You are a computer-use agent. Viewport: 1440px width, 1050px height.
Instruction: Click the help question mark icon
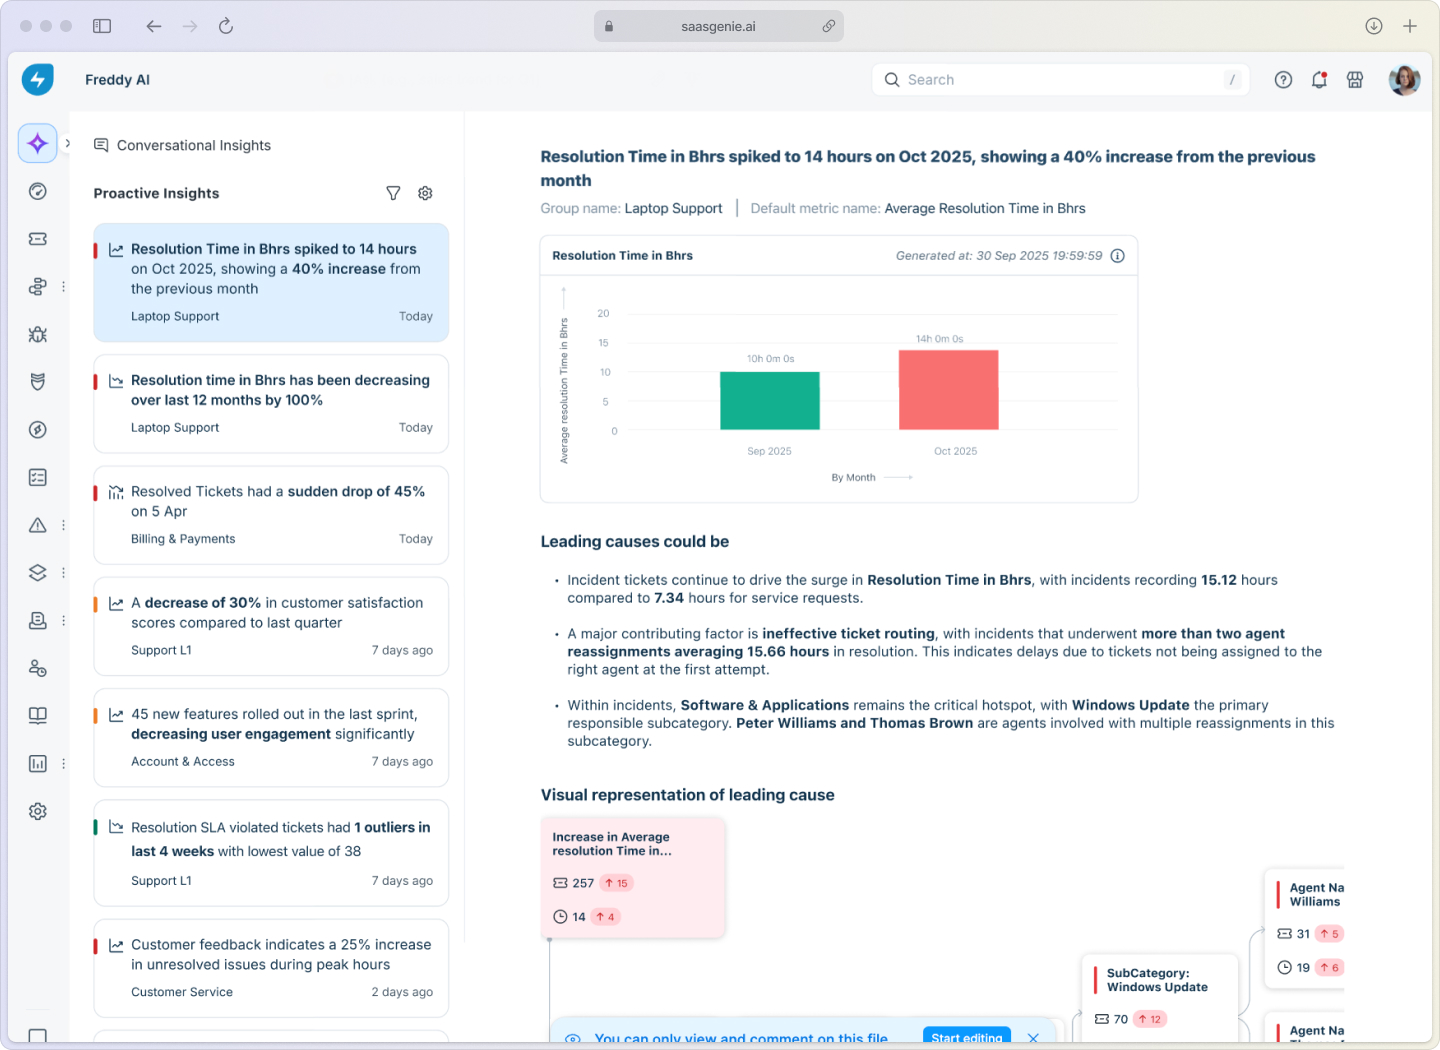click(x=1283, y=79)
